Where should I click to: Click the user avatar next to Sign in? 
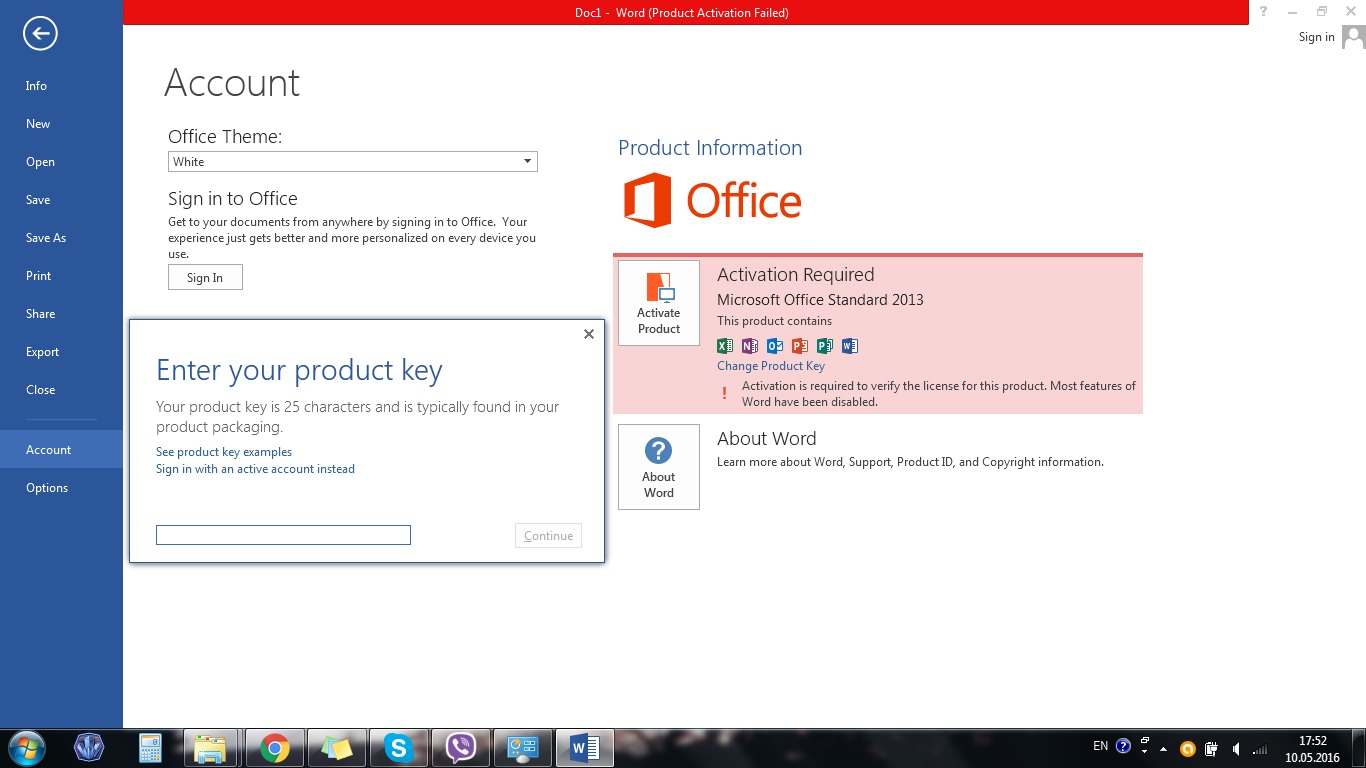pyautogui.click(x=1353, y=37)
